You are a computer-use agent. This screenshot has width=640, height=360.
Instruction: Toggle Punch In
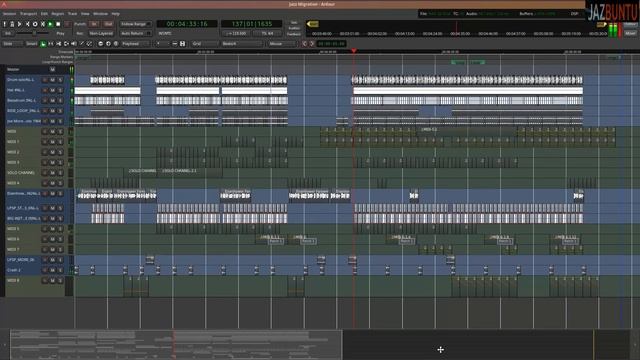94,24
